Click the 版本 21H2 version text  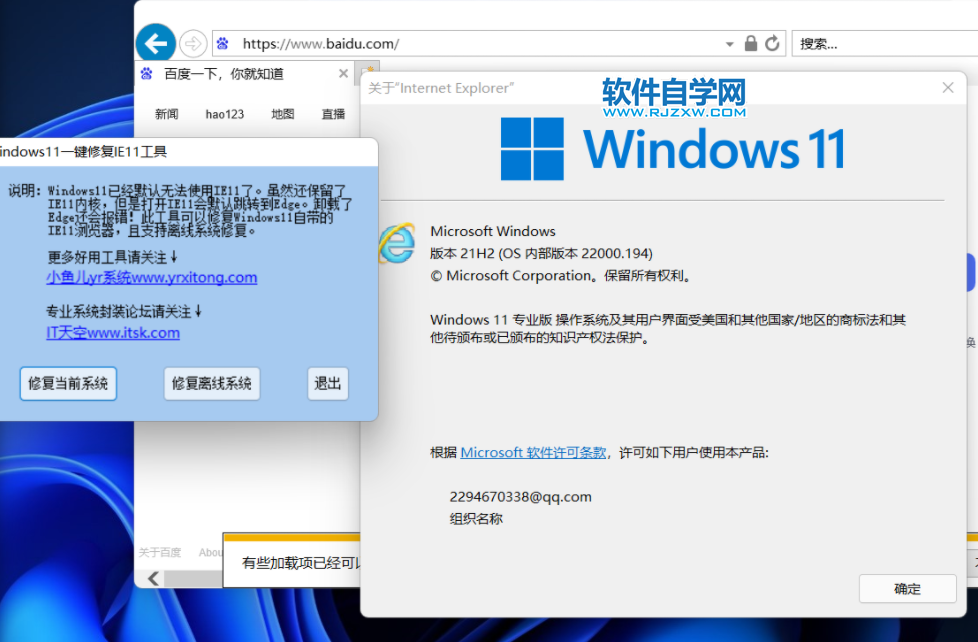point(541,253)
